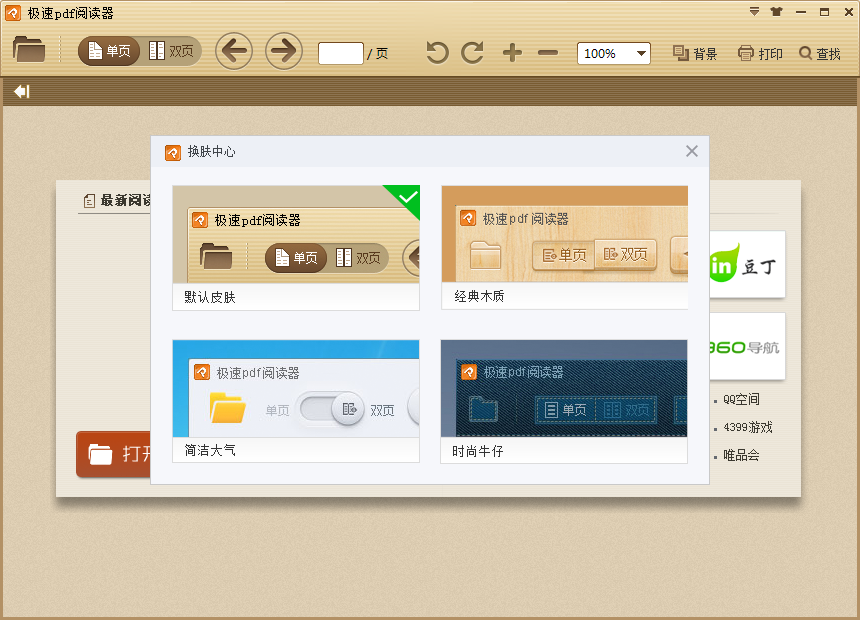
Task: Open skin center shirt icon
Action: (777, 12)
